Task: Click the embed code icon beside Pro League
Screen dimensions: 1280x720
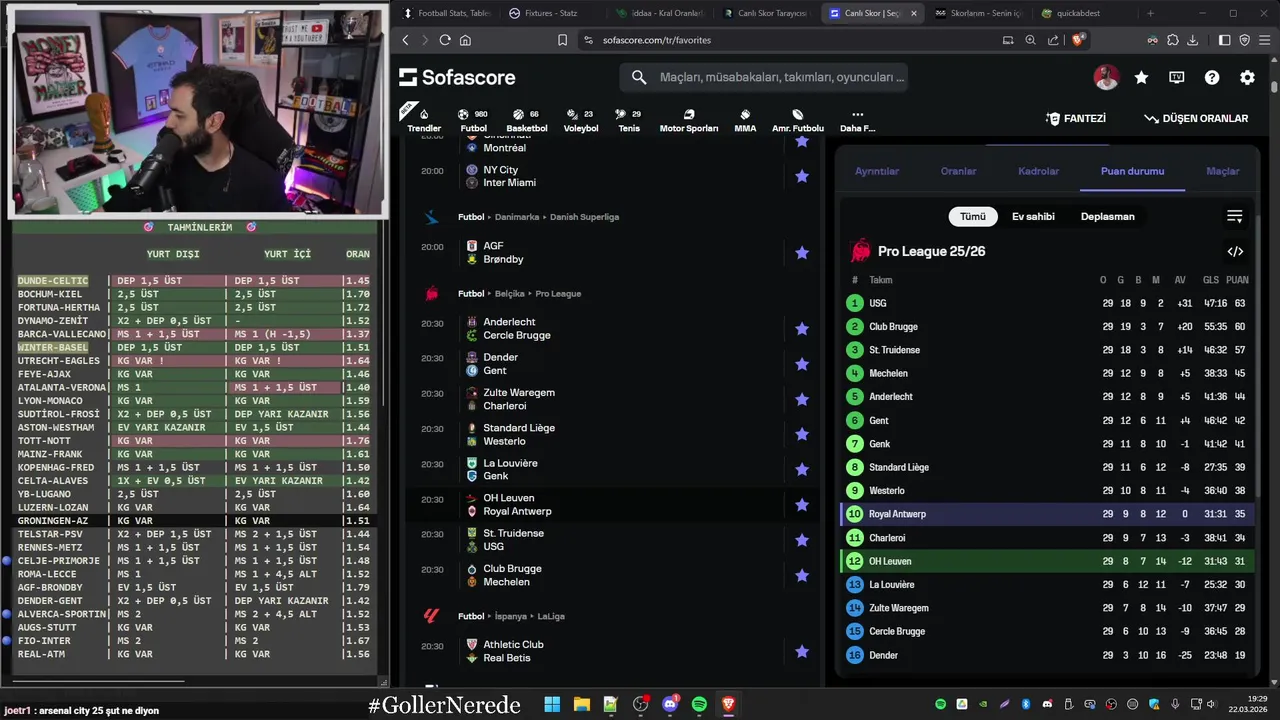Action: [1235, 252]
